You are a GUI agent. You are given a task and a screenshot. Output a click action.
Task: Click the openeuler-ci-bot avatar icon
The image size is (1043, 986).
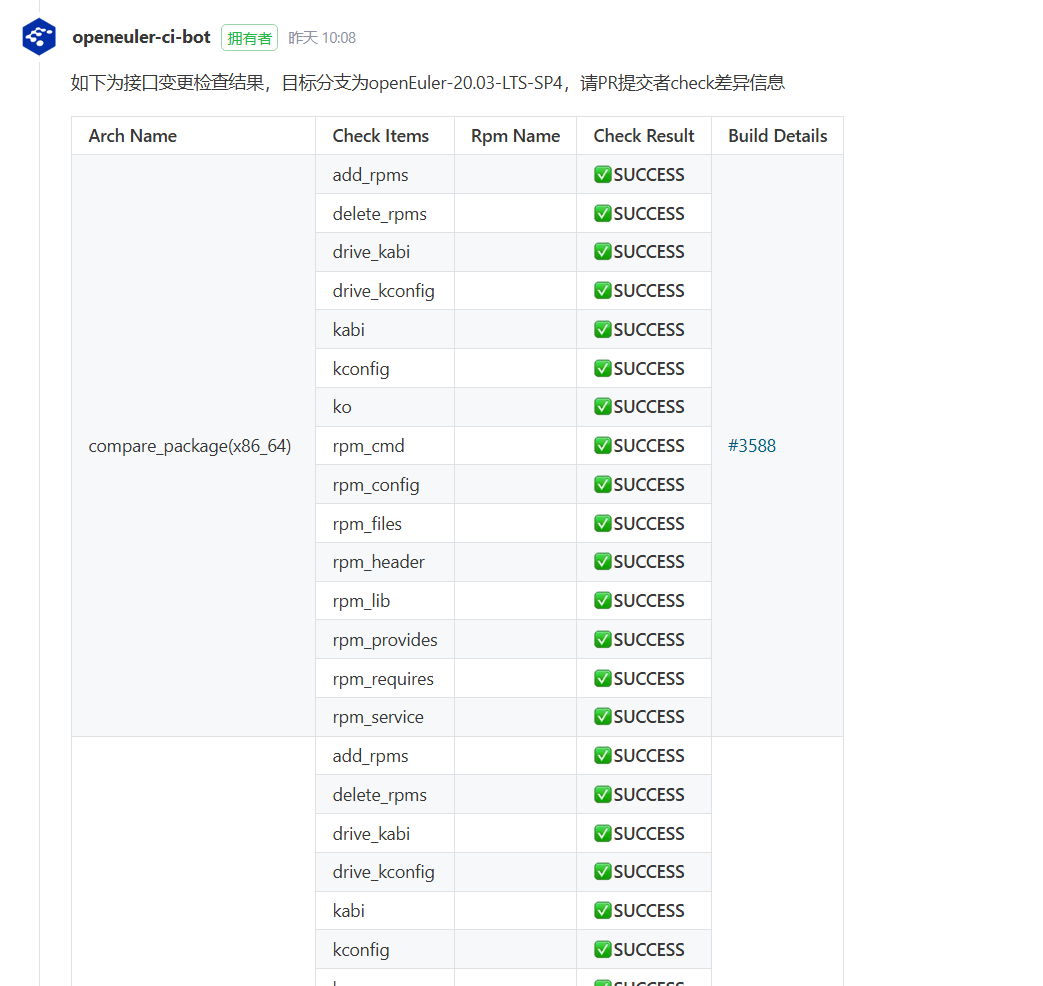pyautogui.click(x=39, y=37)
